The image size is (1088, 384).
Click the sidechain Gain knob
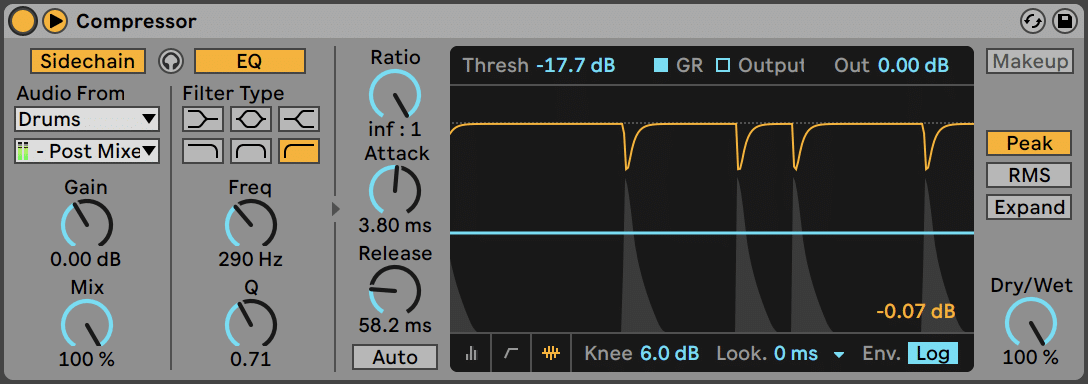[87, 224]
